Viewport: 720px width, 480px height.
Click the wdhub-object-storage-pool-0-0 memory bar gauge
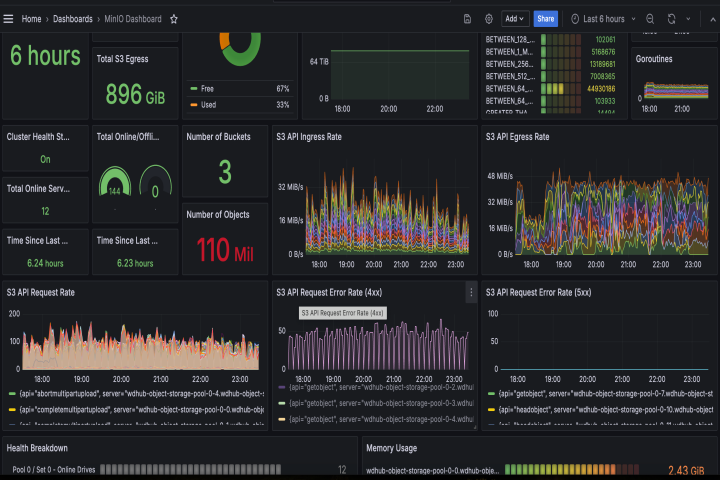(572, 469)
